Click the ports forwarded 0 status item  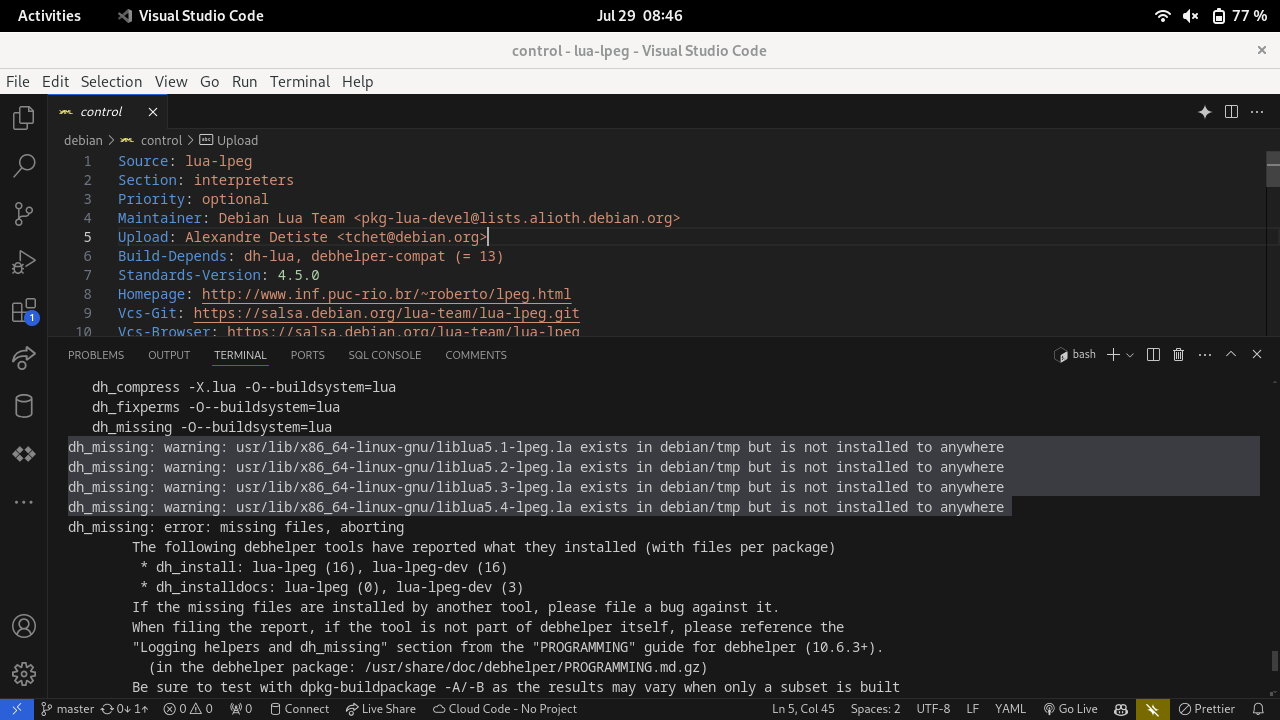click(x=241, y=709)
